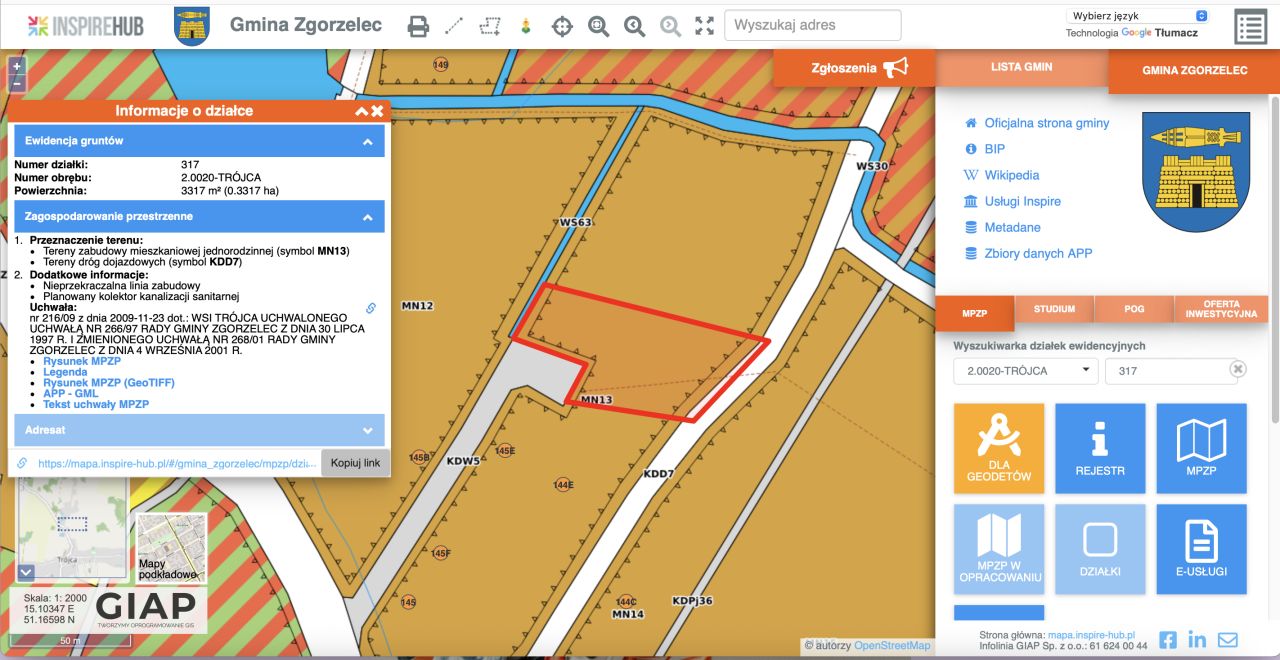Switch to the STUDIUM tab
Image resolution: width=1280 pixels, height=660 pixels.
1053,309
